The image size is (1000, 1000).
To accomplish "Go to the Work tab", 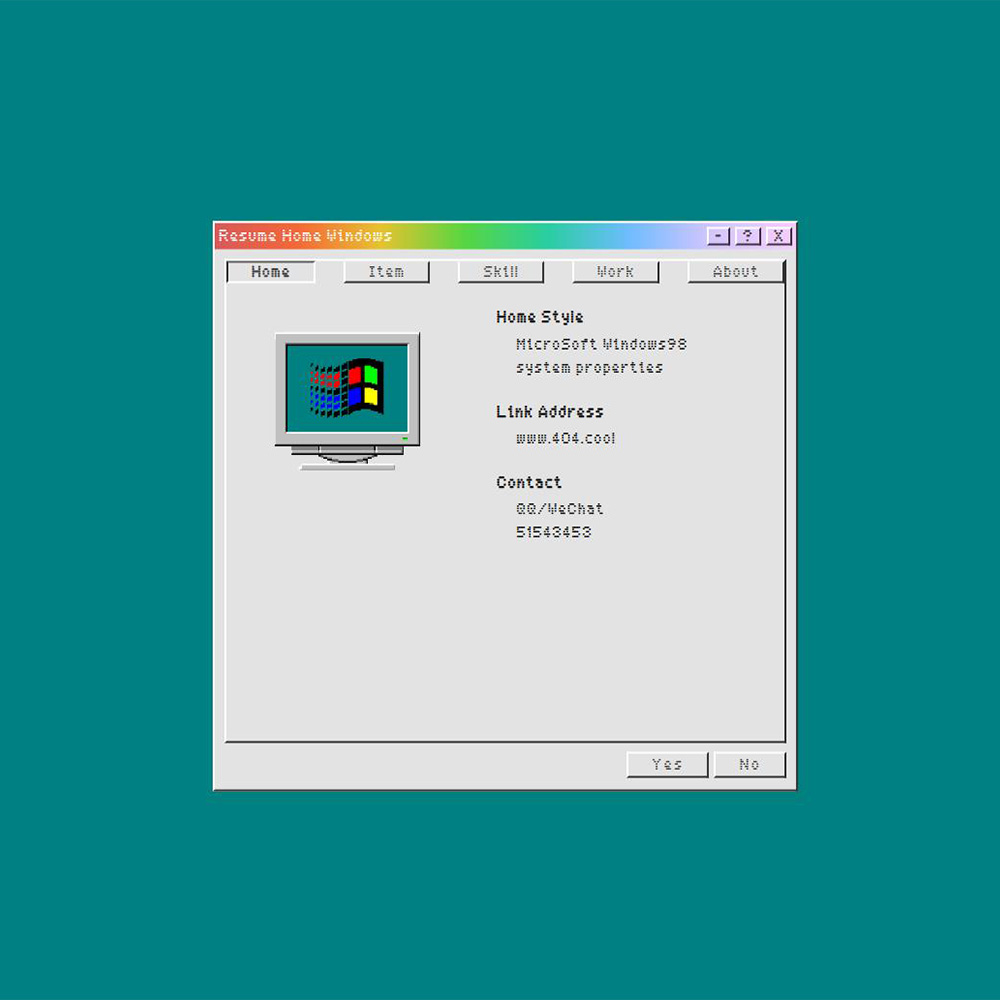I will tap(615, 272).
